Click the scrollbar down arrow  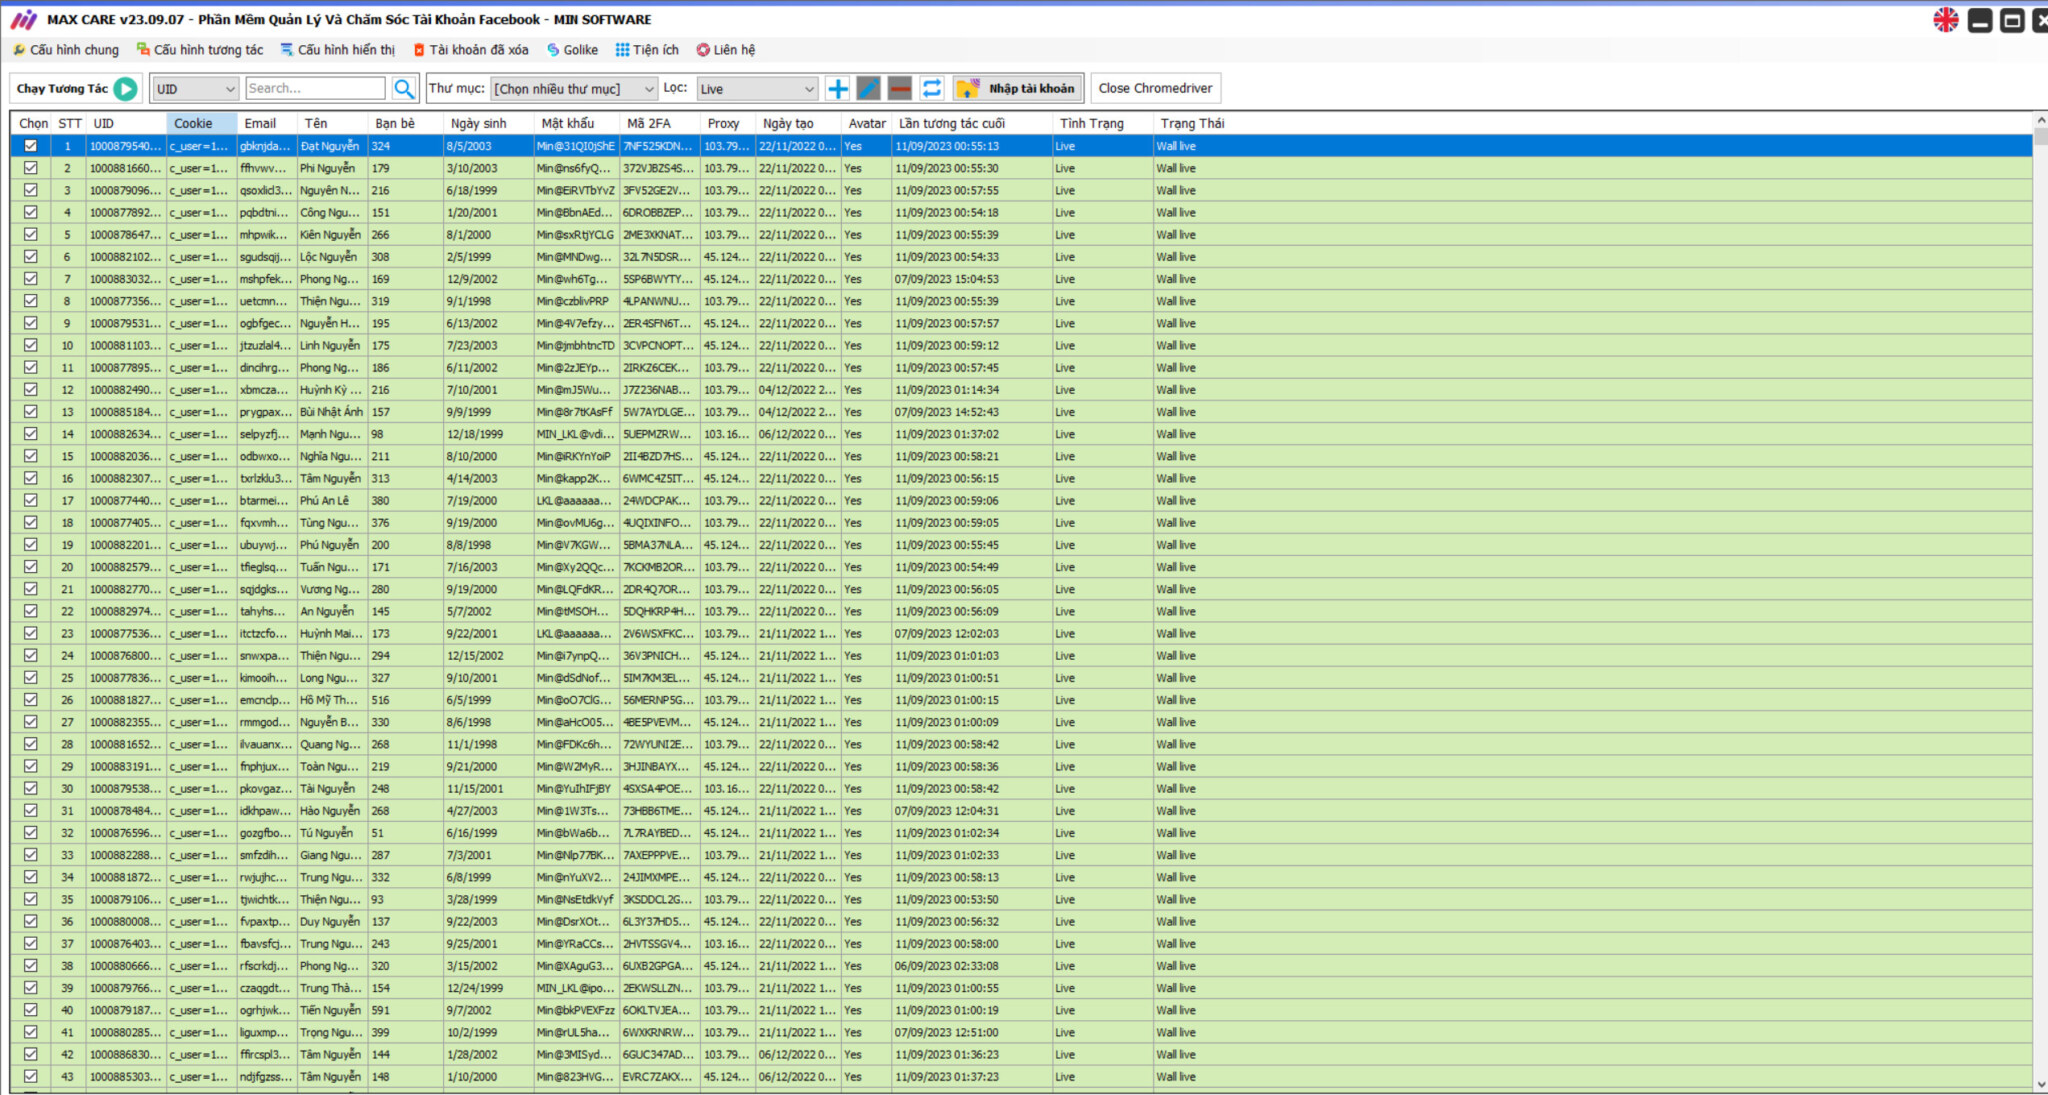pyautogui.click(x=2040, y=1084)
